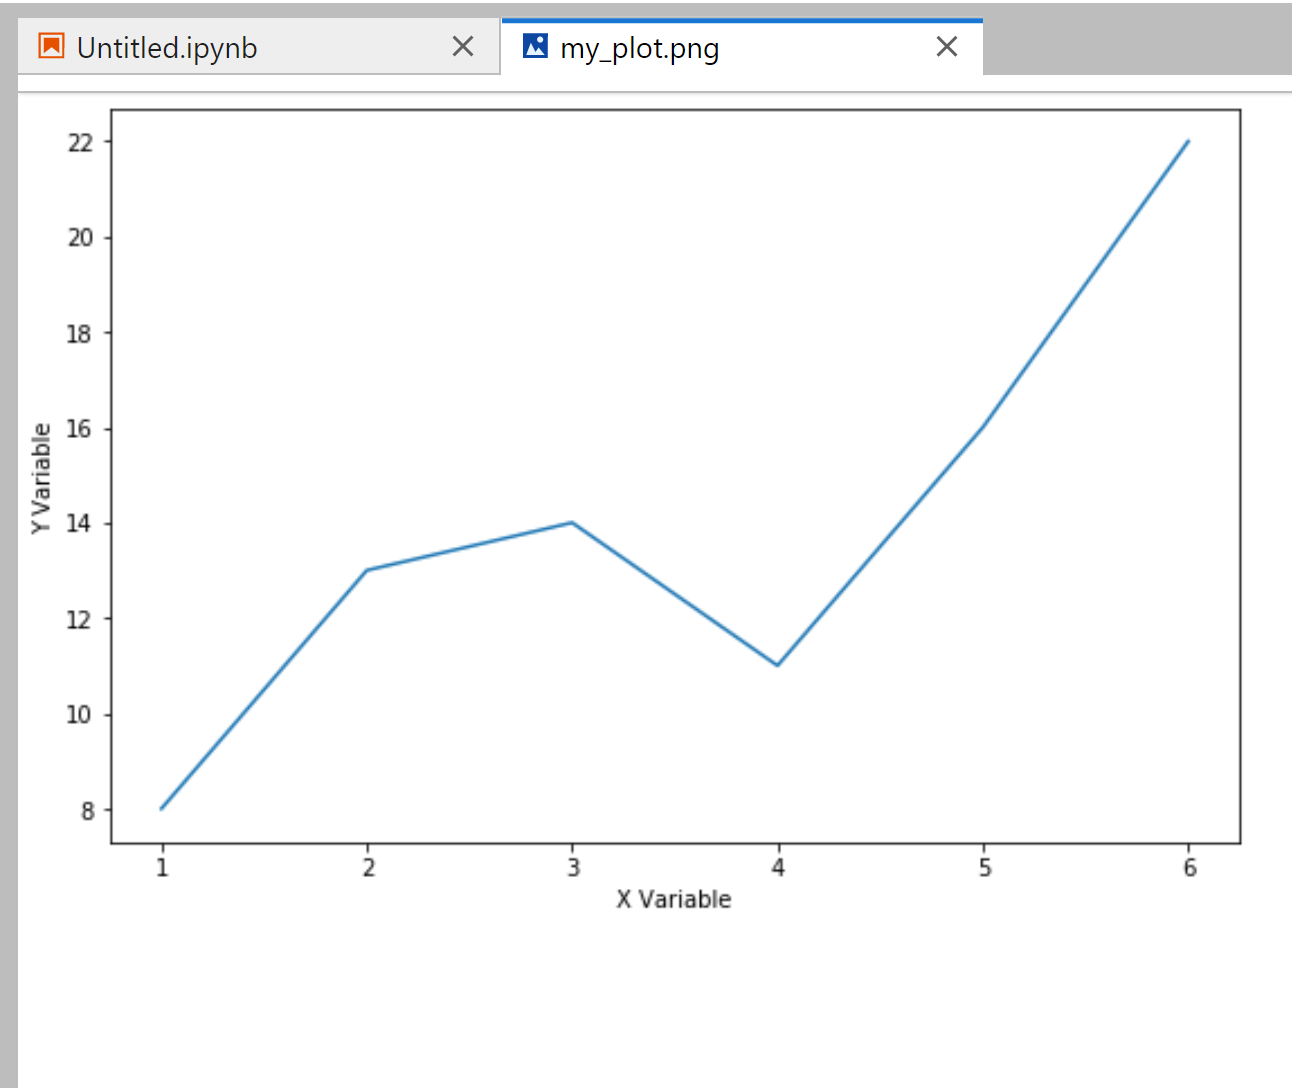Click the y-axis tick label 14
This screenshot has height=1088, width=1292.
tap(80, 524)
